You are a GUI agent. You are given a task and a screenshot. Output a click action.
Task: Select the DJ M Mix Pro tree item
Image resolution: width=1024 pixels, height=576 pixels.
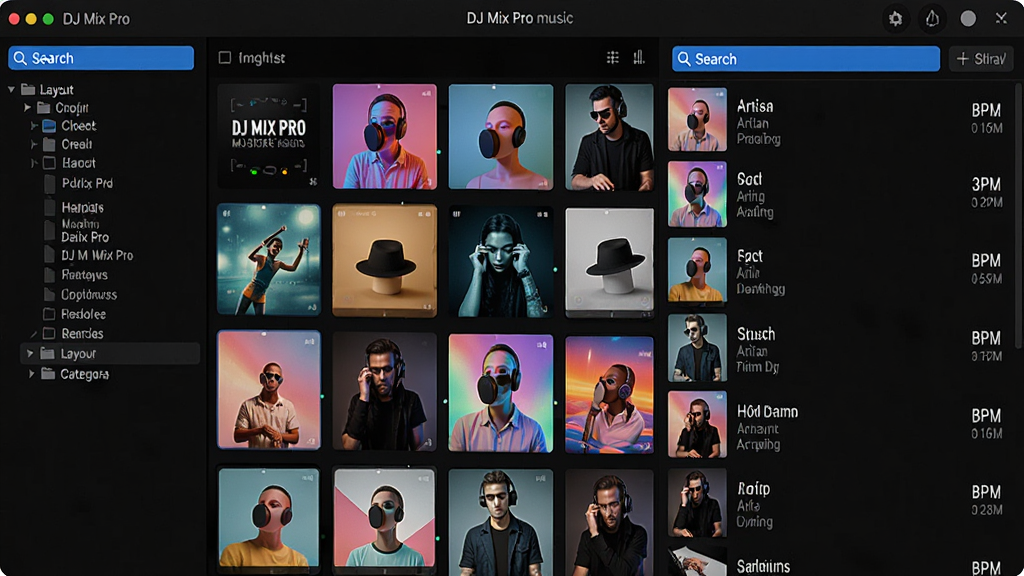(x=97, y=255)
